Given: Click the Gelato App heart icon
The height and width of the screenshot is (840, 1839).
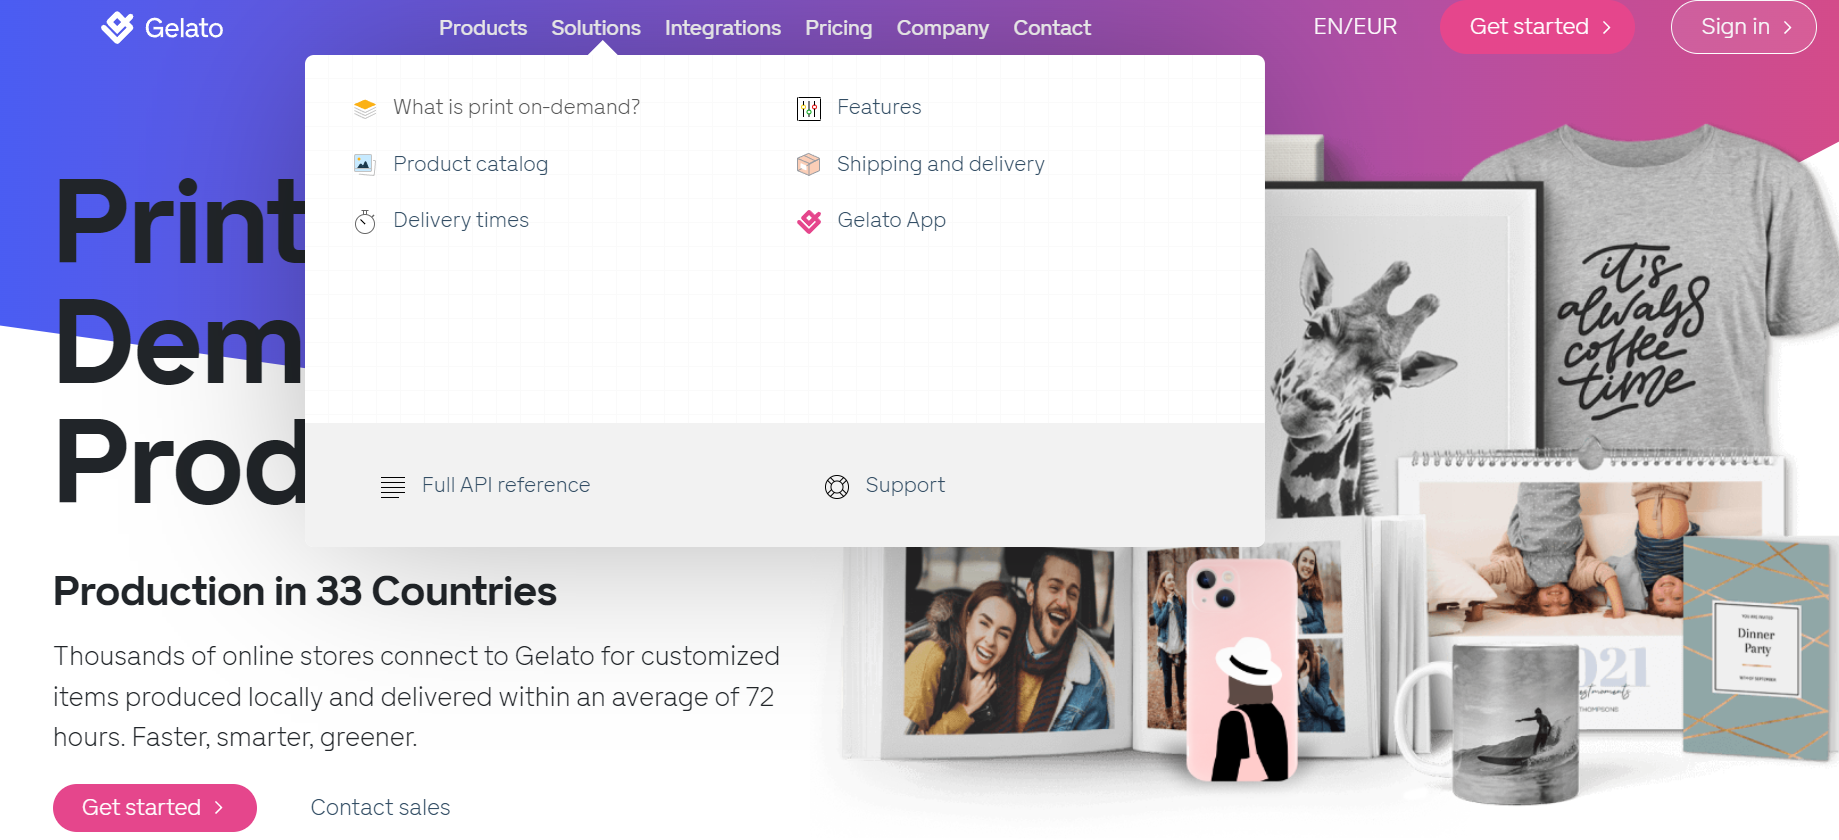Looking at the screenshot, I should tap(809, 221).
